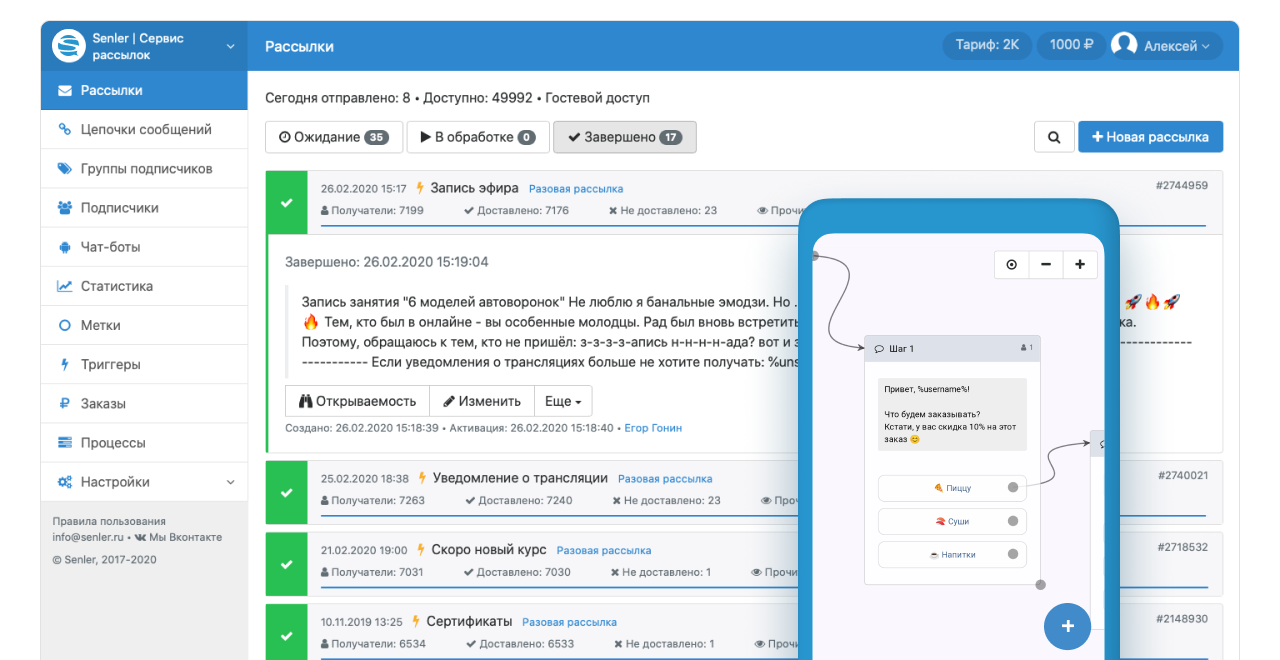
Task: Open the Скоро новый курс mailing
Action: [x=489, y=550]
